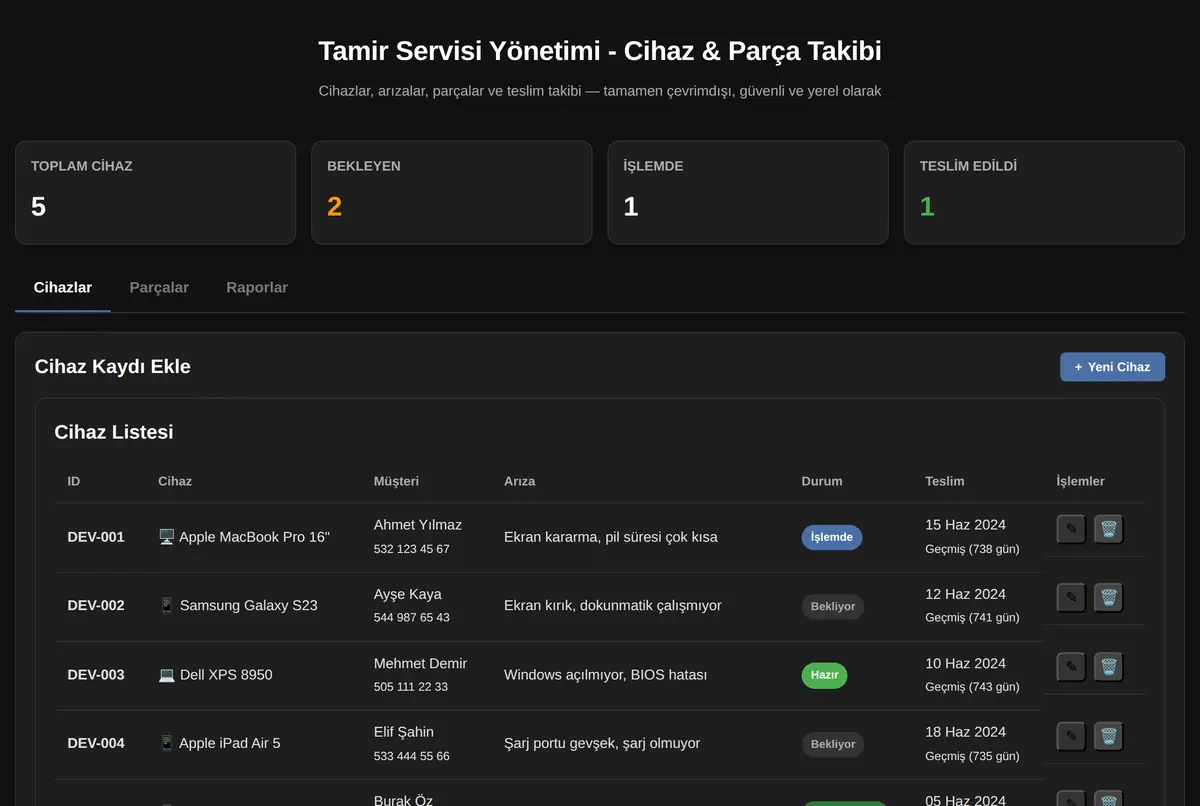The width and height of the screenshot is (1200, 806).
Task: Remove the Dell XPS 8950 entry
Action: pyautogui.click(x=1108, y=667)
